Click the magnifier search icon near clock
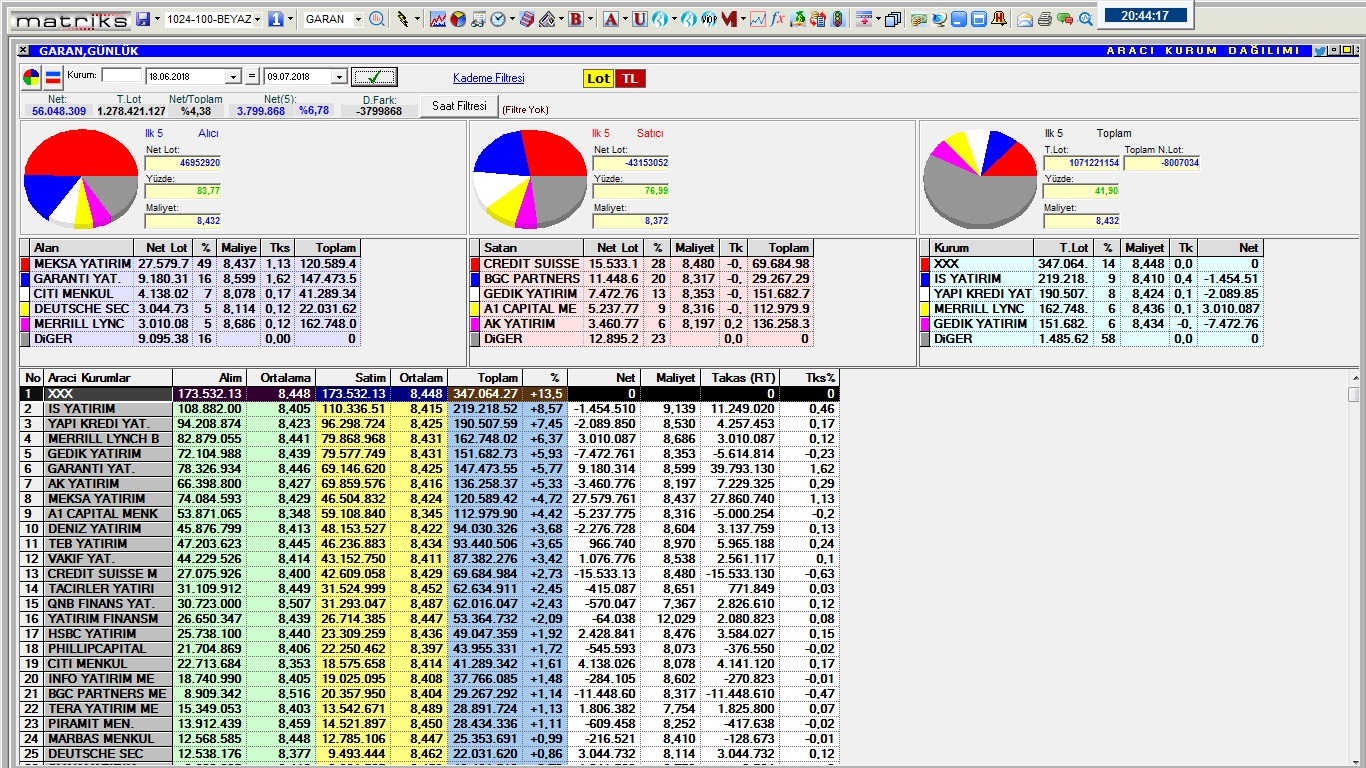1366x768 pixels. (x=1086, y=19)
